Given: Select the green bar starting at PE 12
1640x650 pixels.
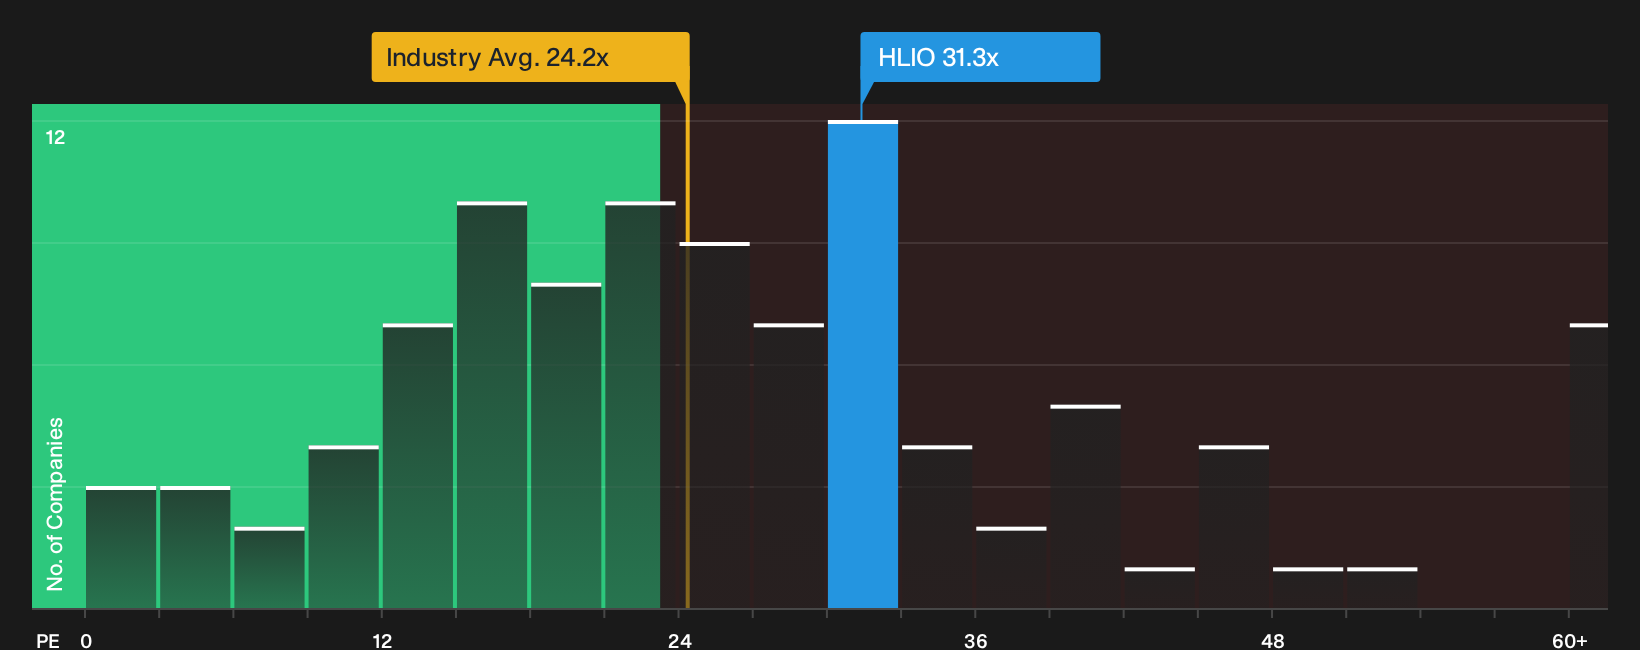Looking at the screenshot, I should tap(418, 467).
